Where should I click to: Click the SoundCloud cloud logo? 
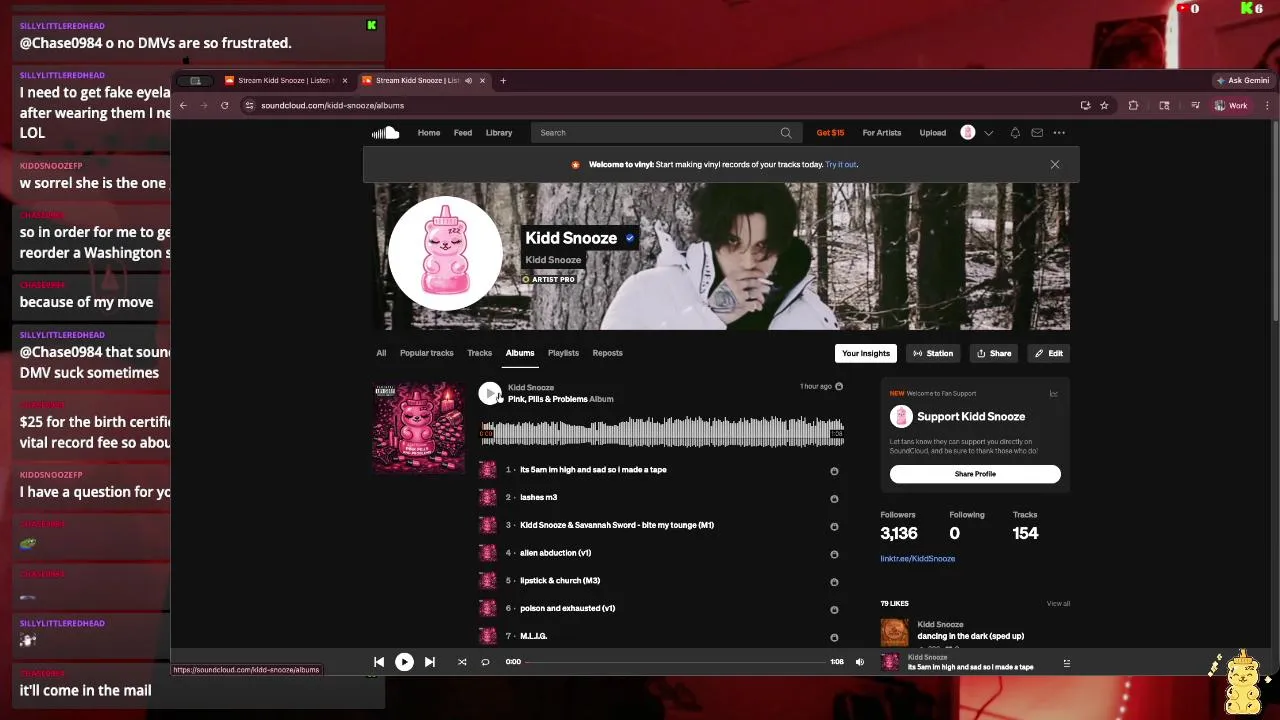(385, 132)
